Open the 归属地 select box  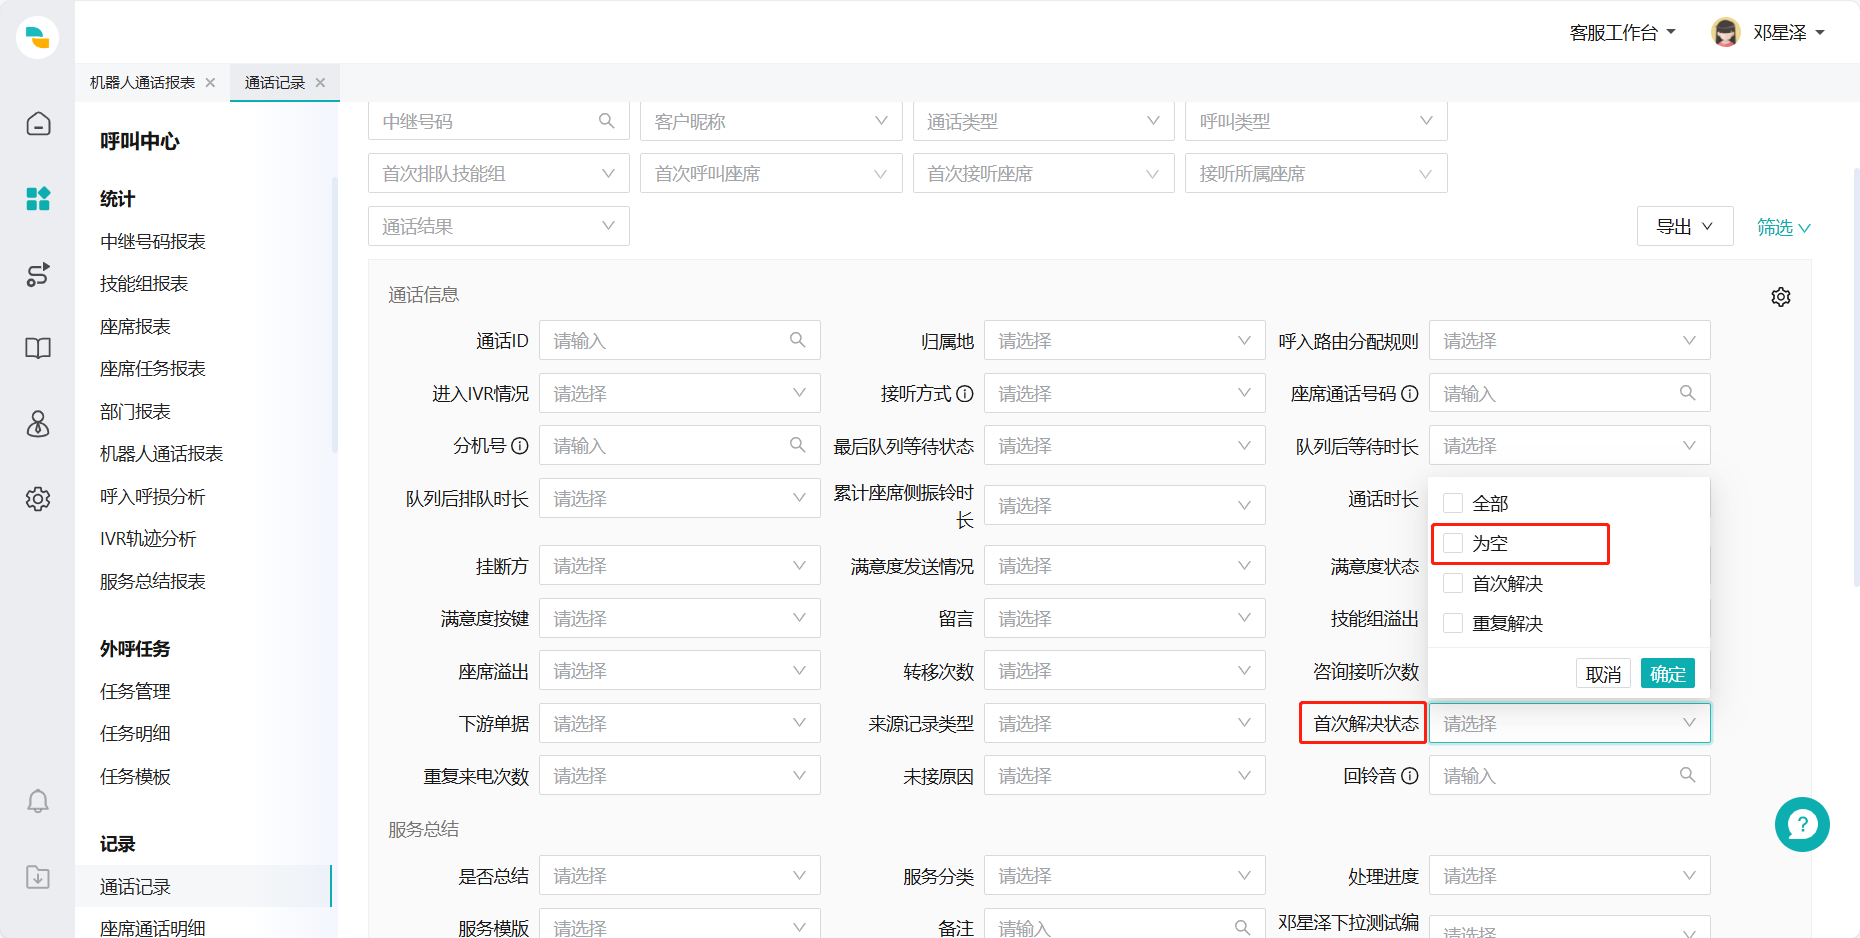1124,340
